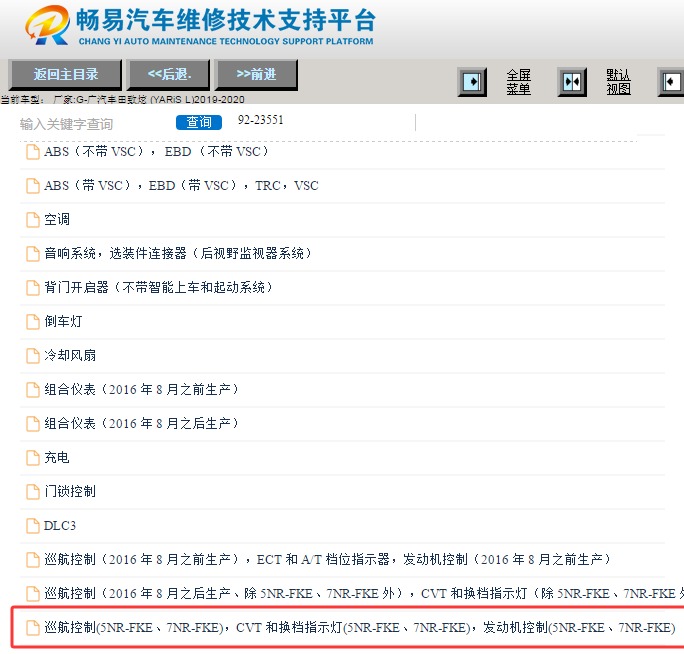Viewport: 684px width, 654px height.
Task: Click the file icon beside DLC3
Action: (x=33, y=526)
